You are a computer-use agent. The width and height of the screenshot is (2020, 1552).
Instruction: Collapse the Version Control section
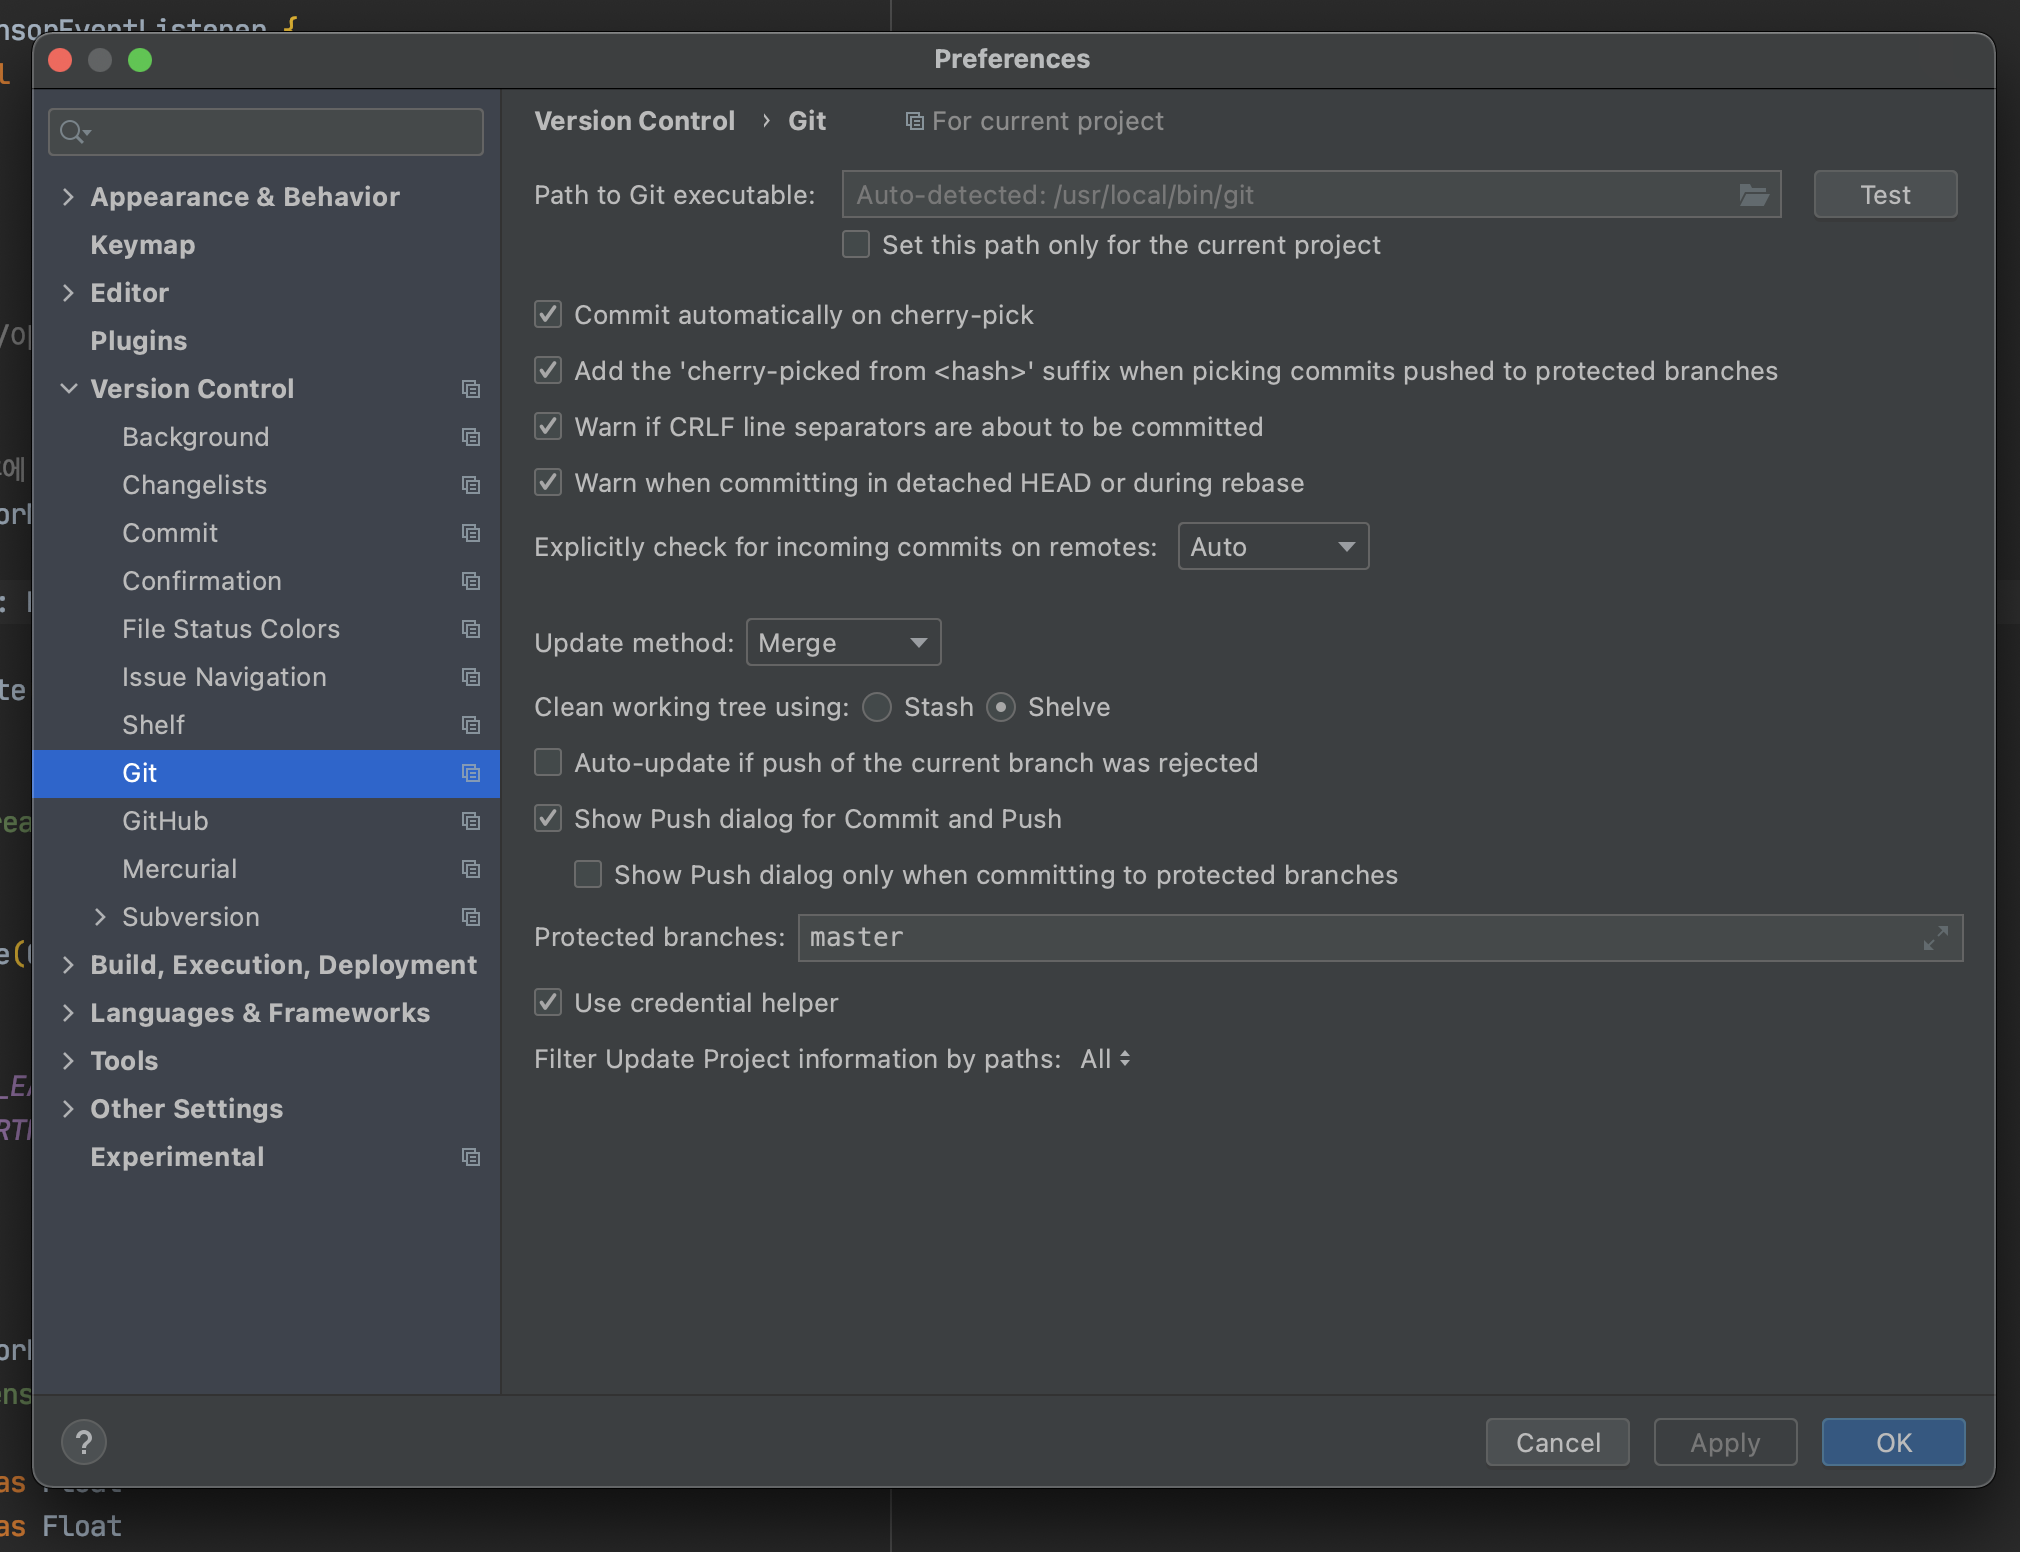click(x=68, y=389)
